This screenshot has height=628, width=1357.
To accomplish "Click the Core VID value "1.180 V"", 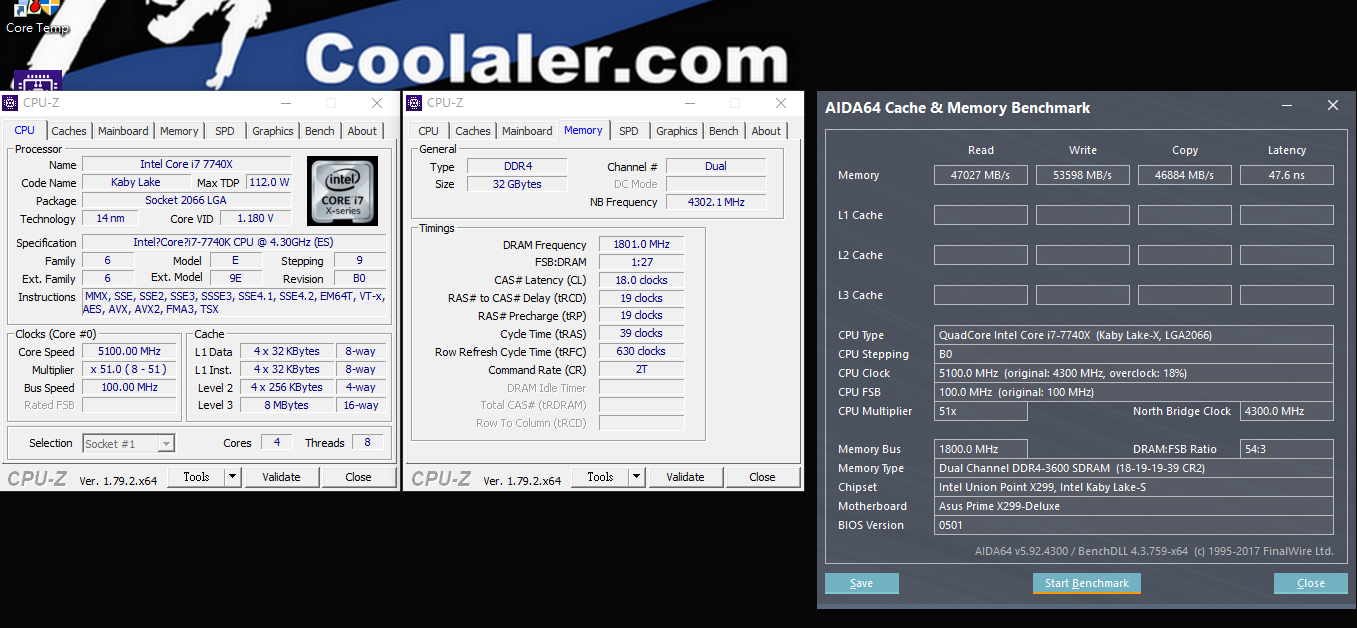I will coord(255,218).
